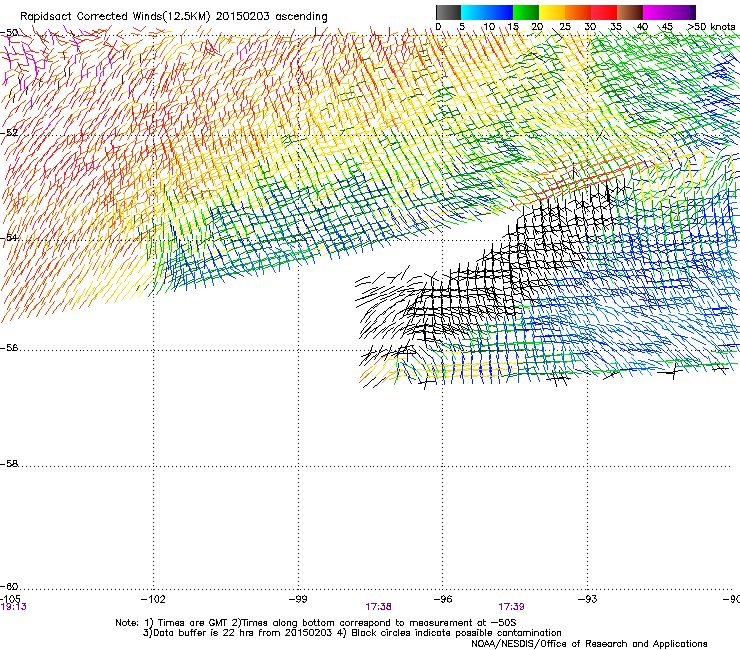740x650 pixels.
Task: Click the green 15-20 knots legend swatch
Action: tap(526, 12)
